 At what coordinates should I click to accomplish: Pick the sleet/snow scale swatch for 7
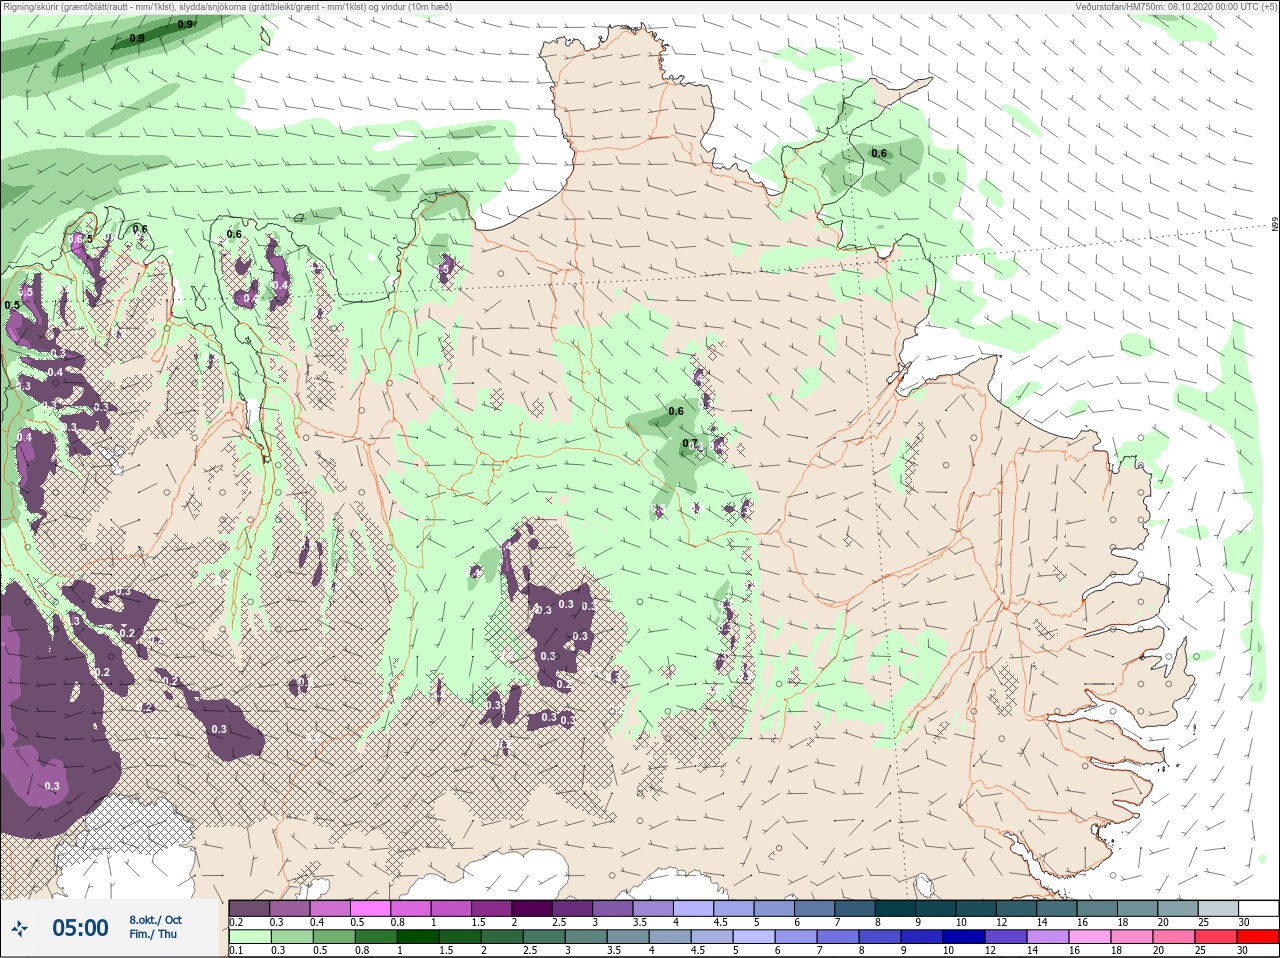click(855, 908)
